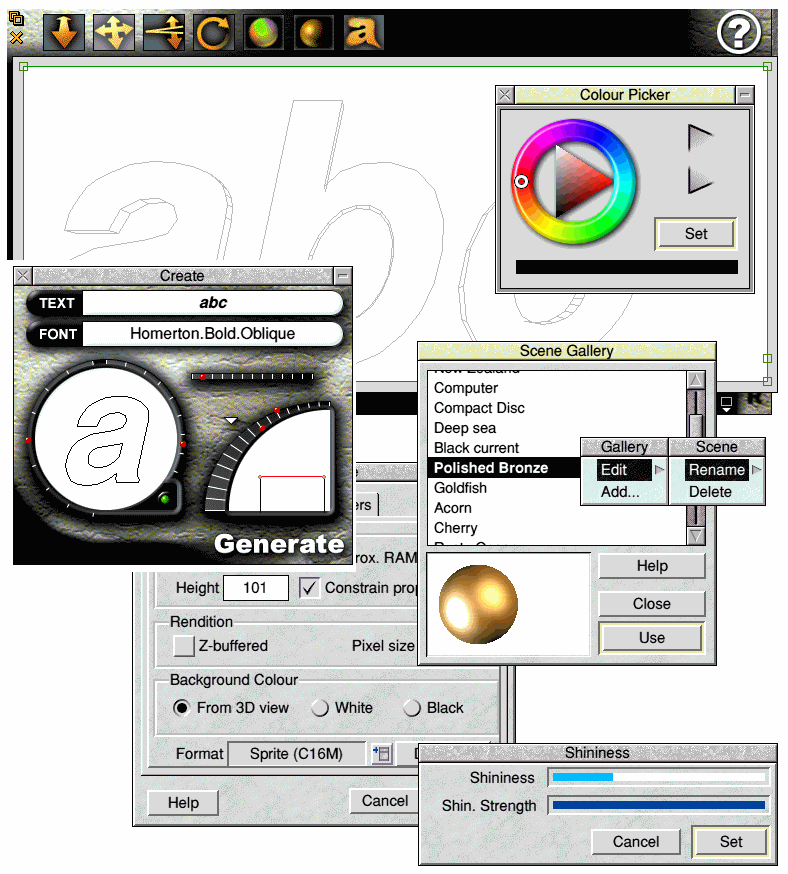
Task: Click the Format menu popup icon
Action: (382, 754)
